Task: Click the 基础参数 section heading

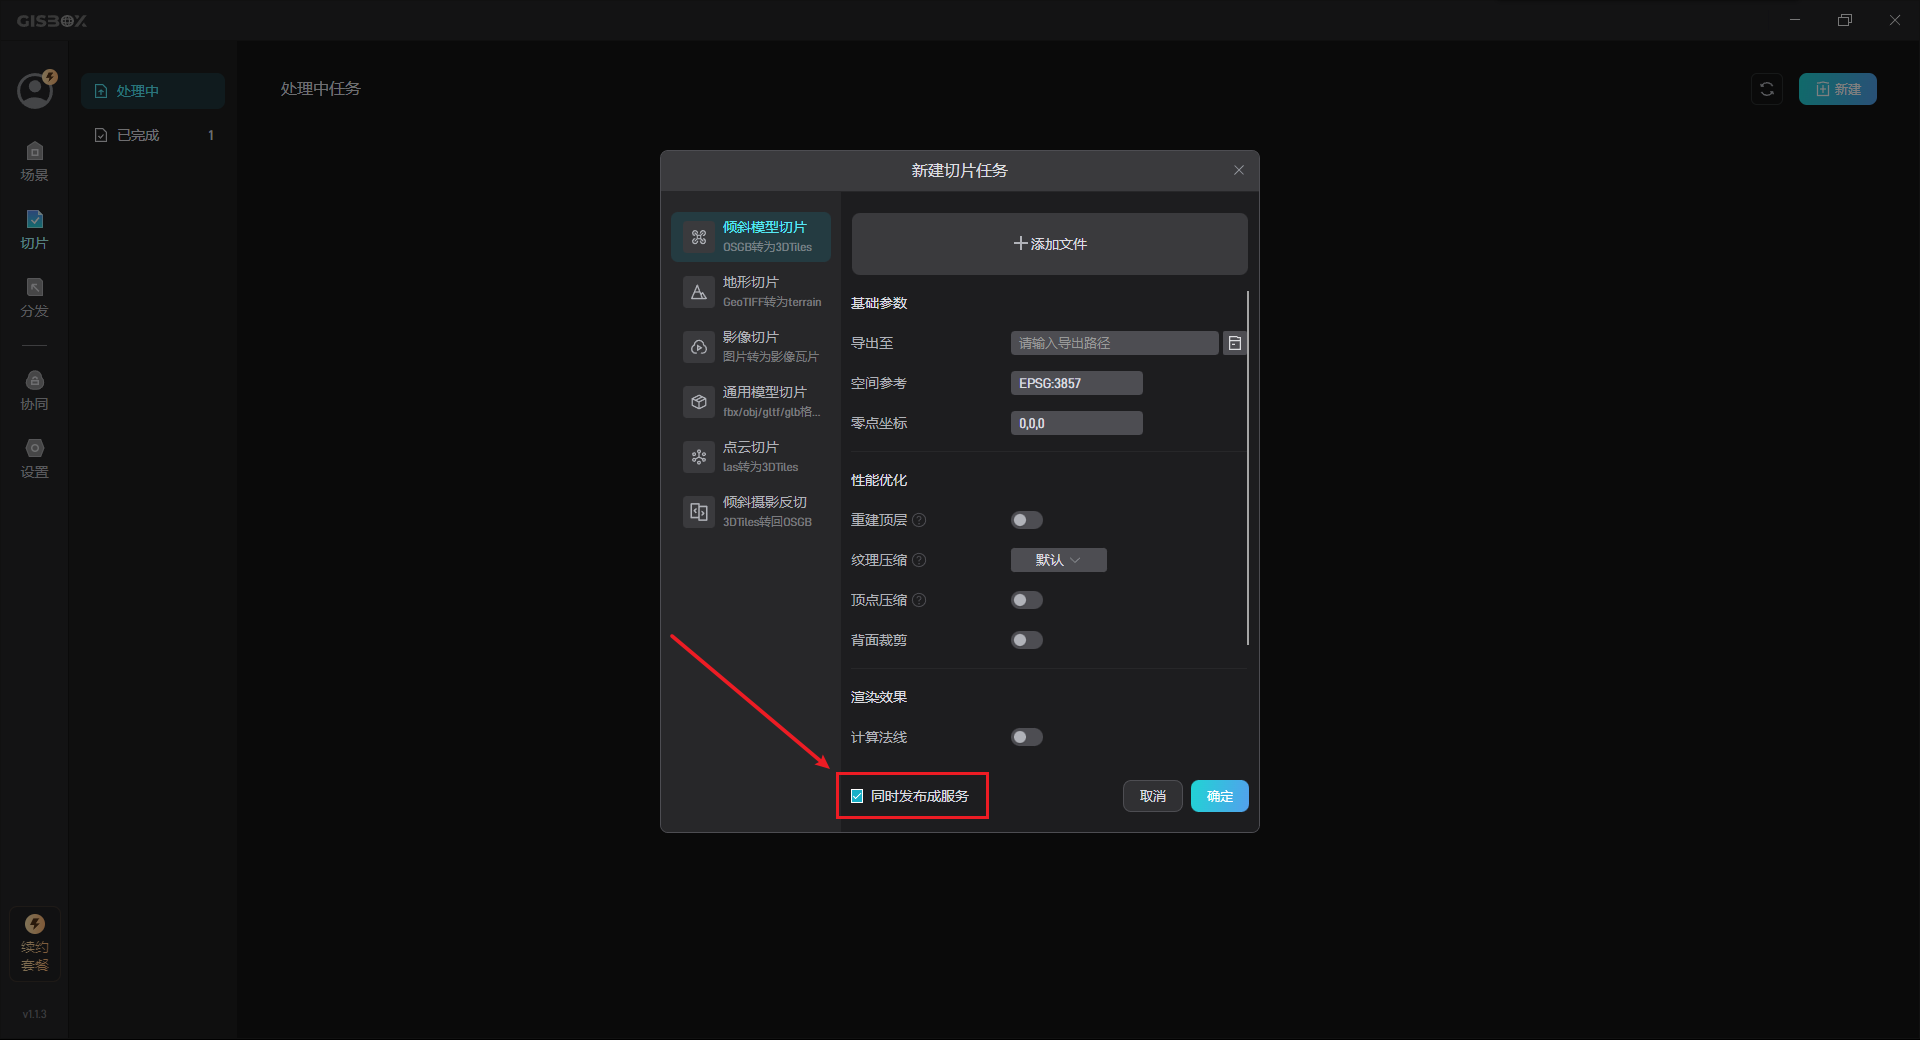Action: pos(879,303)
